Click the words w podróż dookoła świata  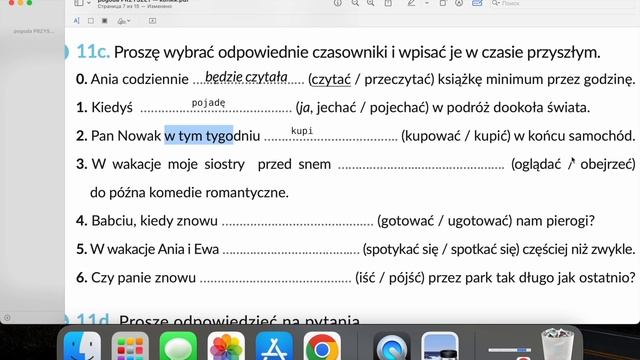pos(511,107)
